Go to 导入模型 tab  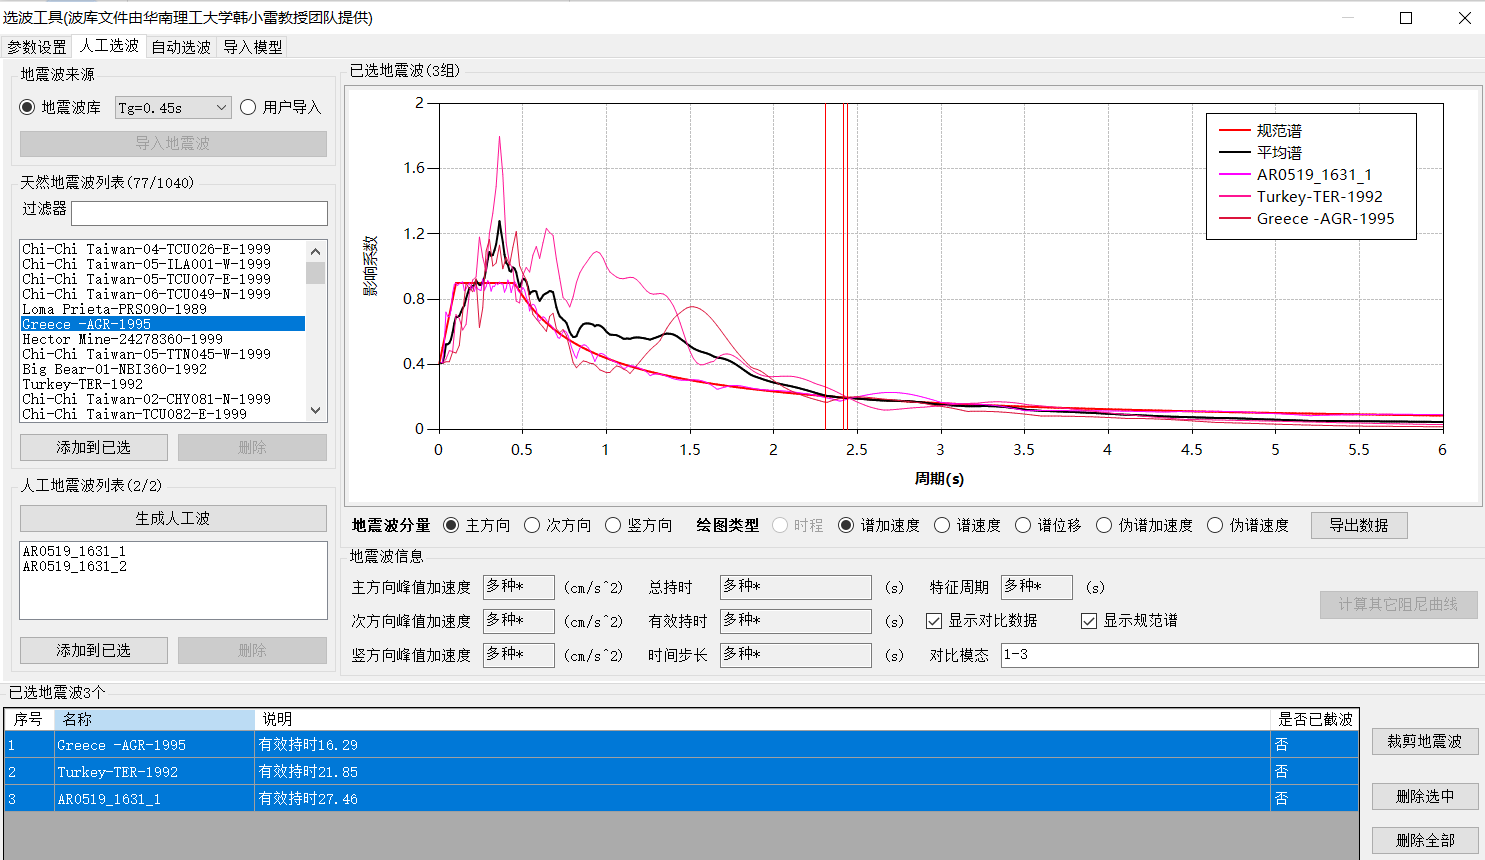pos(252,47)
